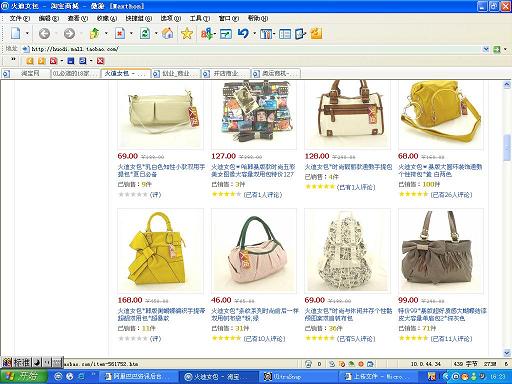Open the 编辑(E) menu
The height and width of the screenshot is (384, 512).
click(49, 18)
